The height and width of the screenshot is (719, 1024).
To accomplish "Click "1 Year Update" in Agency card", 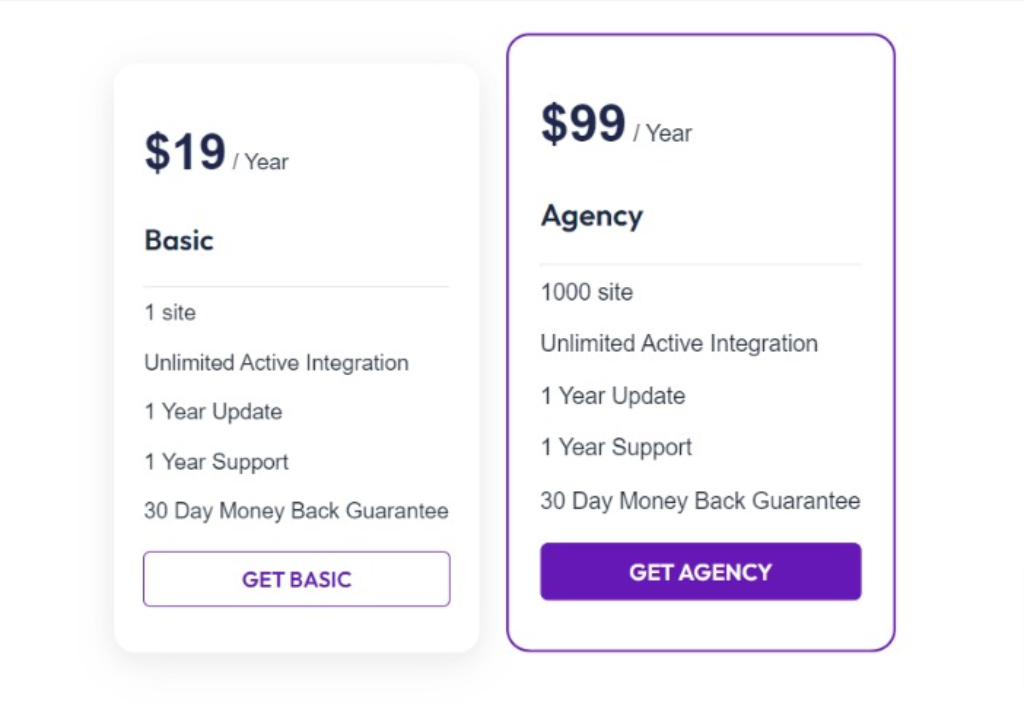I will (x=613, y=396).
